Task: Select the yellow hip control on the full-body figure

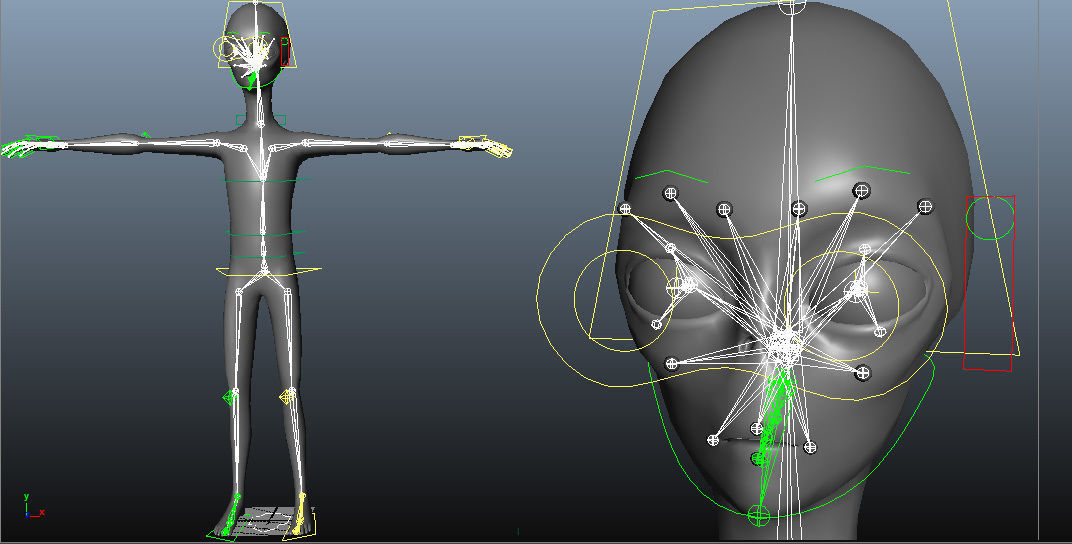Action: point(269,271)
